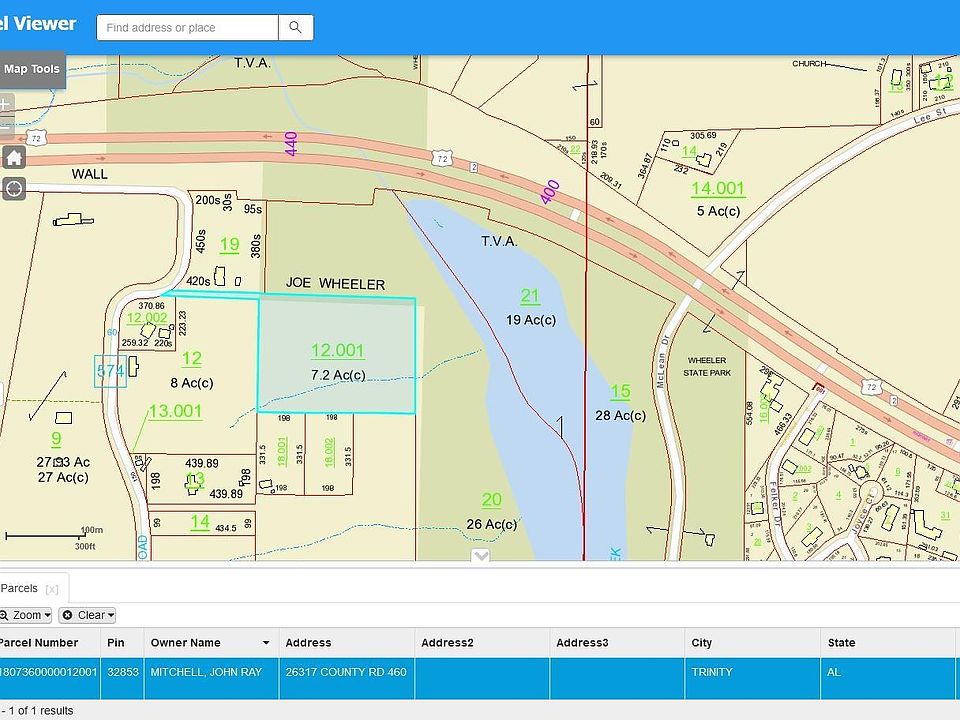The height and width of the screenshot is (720, 960).
Task: Click the JOE WHEELER map label
Action: [x=336, y=283]
